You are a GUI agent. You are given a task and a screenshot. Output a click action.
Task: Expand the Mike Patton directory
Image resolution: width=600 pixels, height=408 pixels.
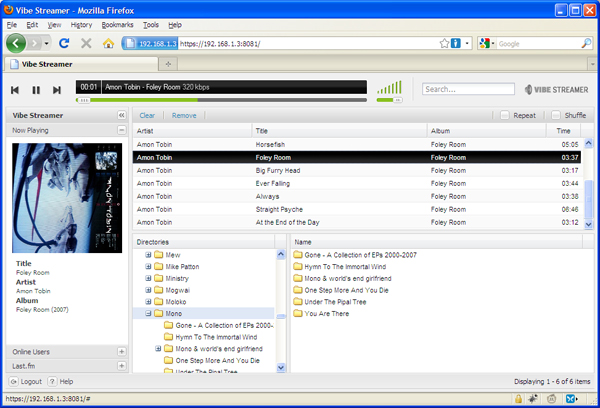point(148,266)
